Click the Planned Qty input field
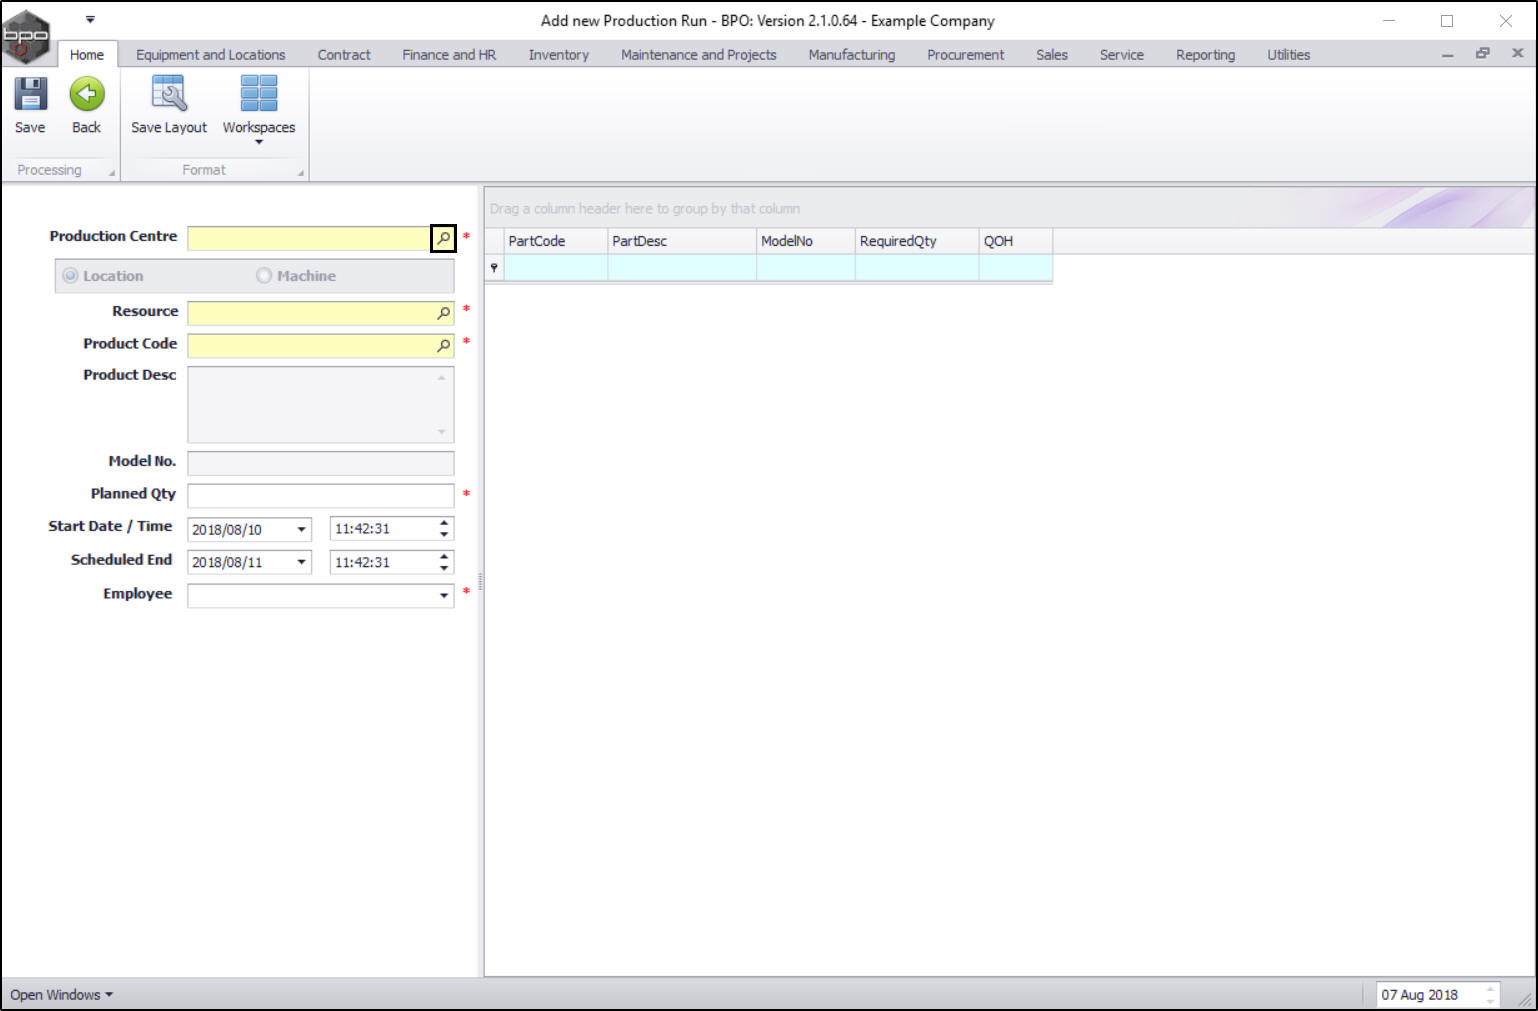Viewport: 1538px width, 1011px height. point(321,496)
